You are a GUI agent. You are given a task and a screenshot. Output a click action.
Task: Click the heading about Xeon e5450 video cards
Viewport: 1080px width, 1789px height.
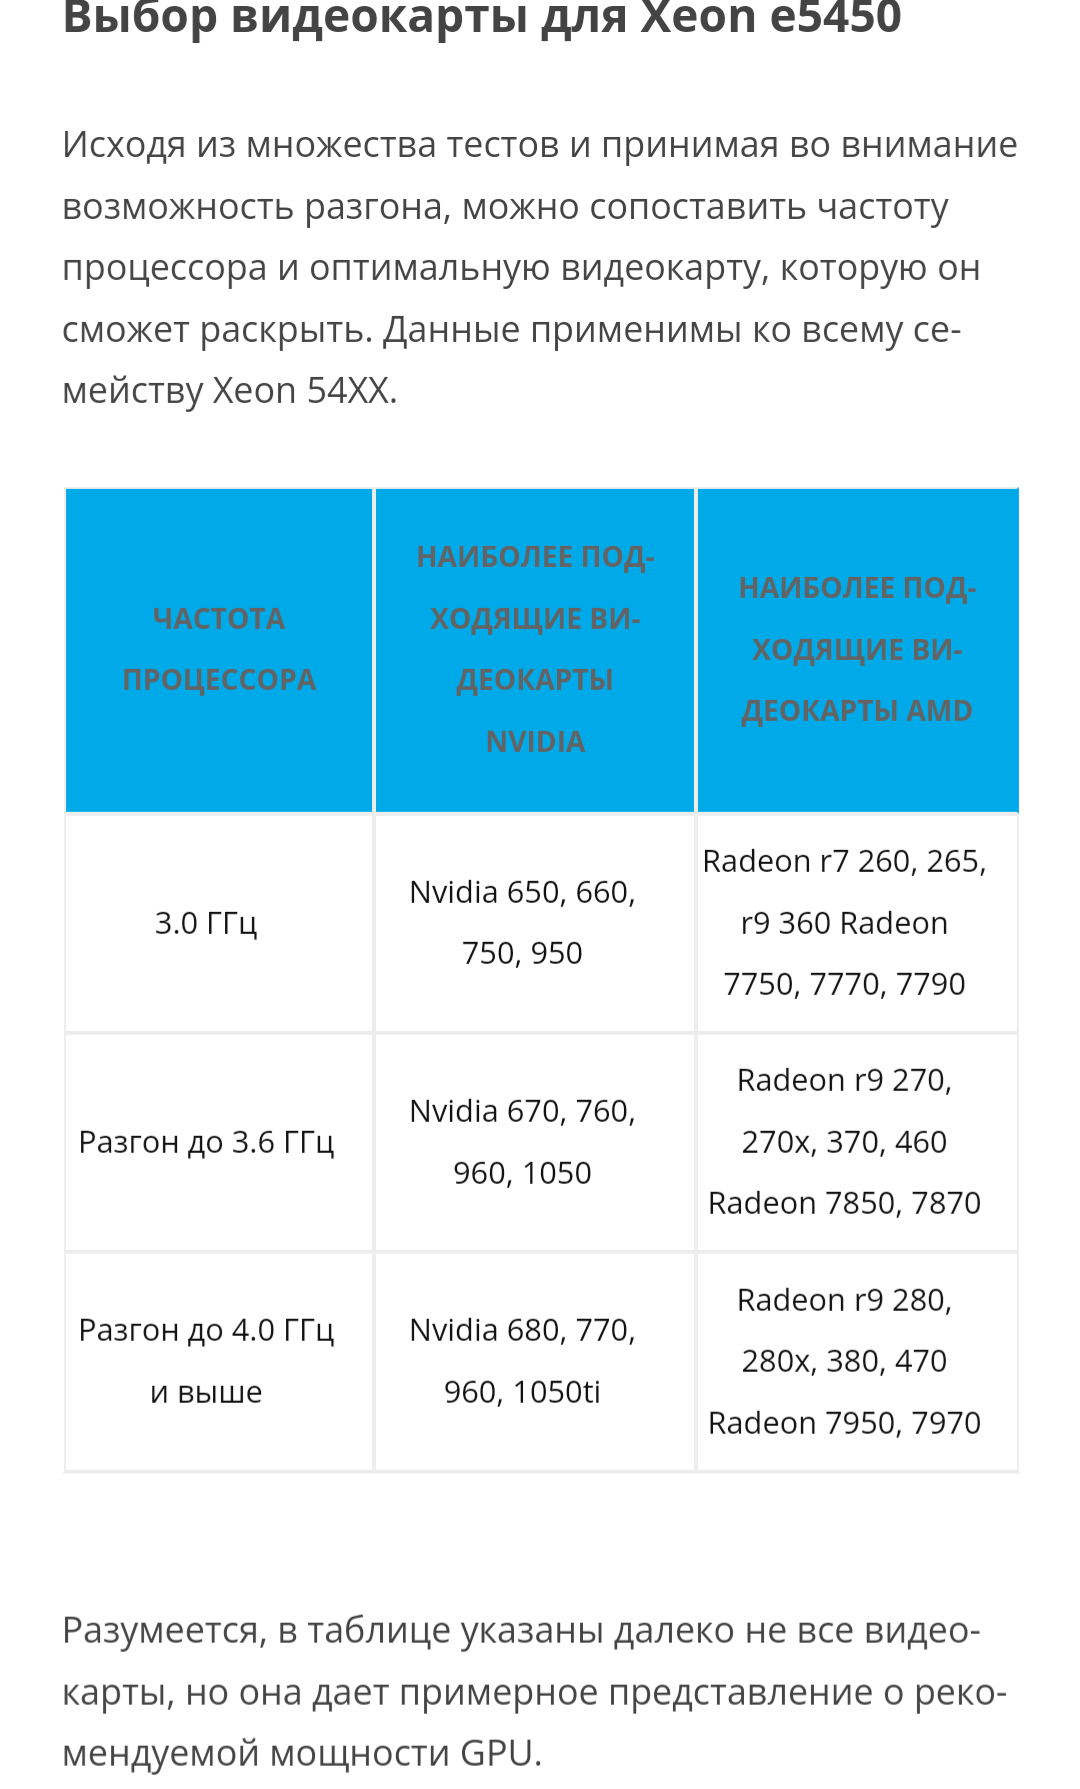(x=482, y=18)
